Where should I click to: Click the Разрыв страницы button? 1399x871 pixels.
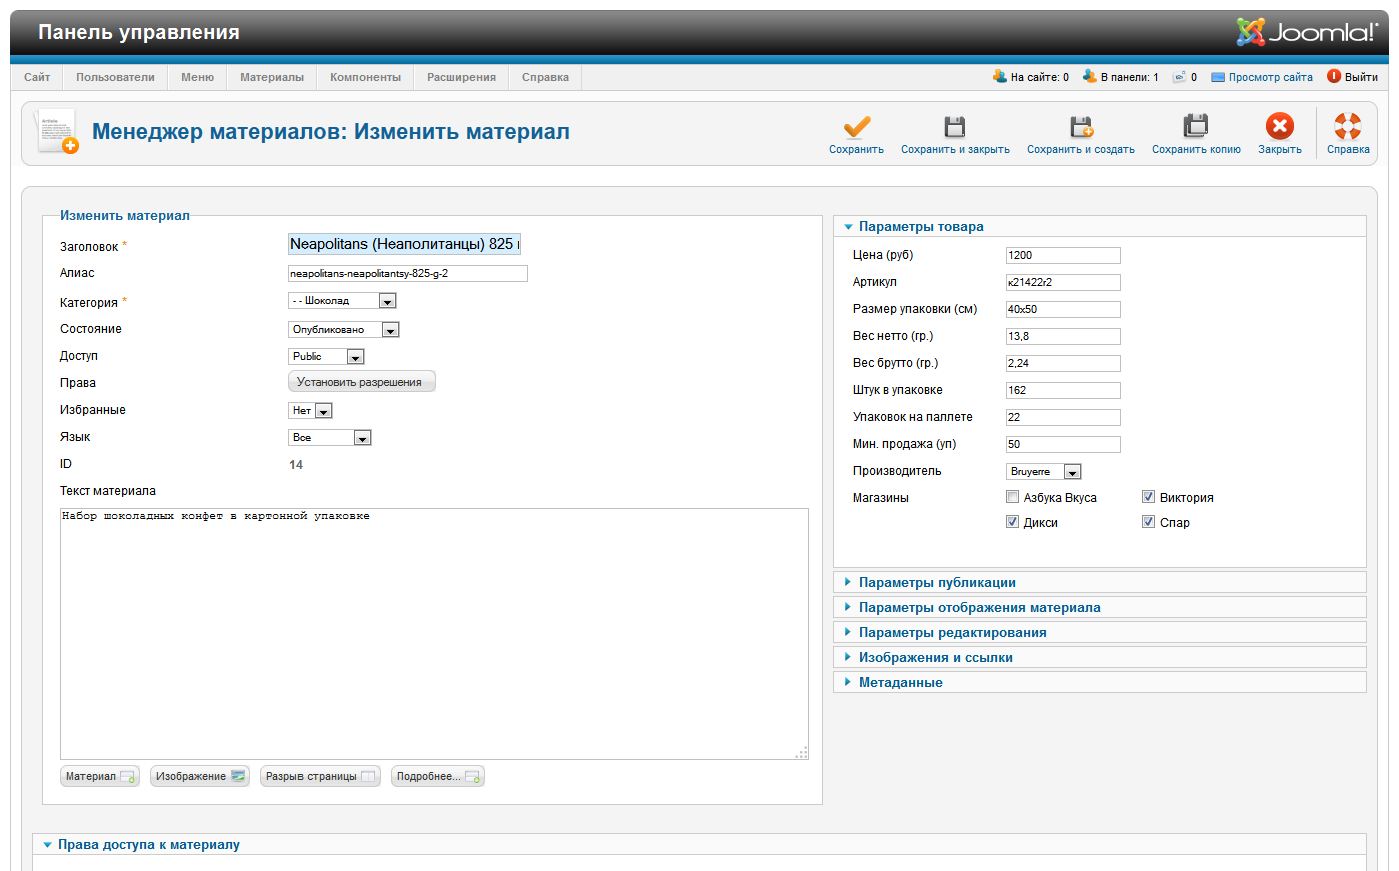tap(320, 777)
